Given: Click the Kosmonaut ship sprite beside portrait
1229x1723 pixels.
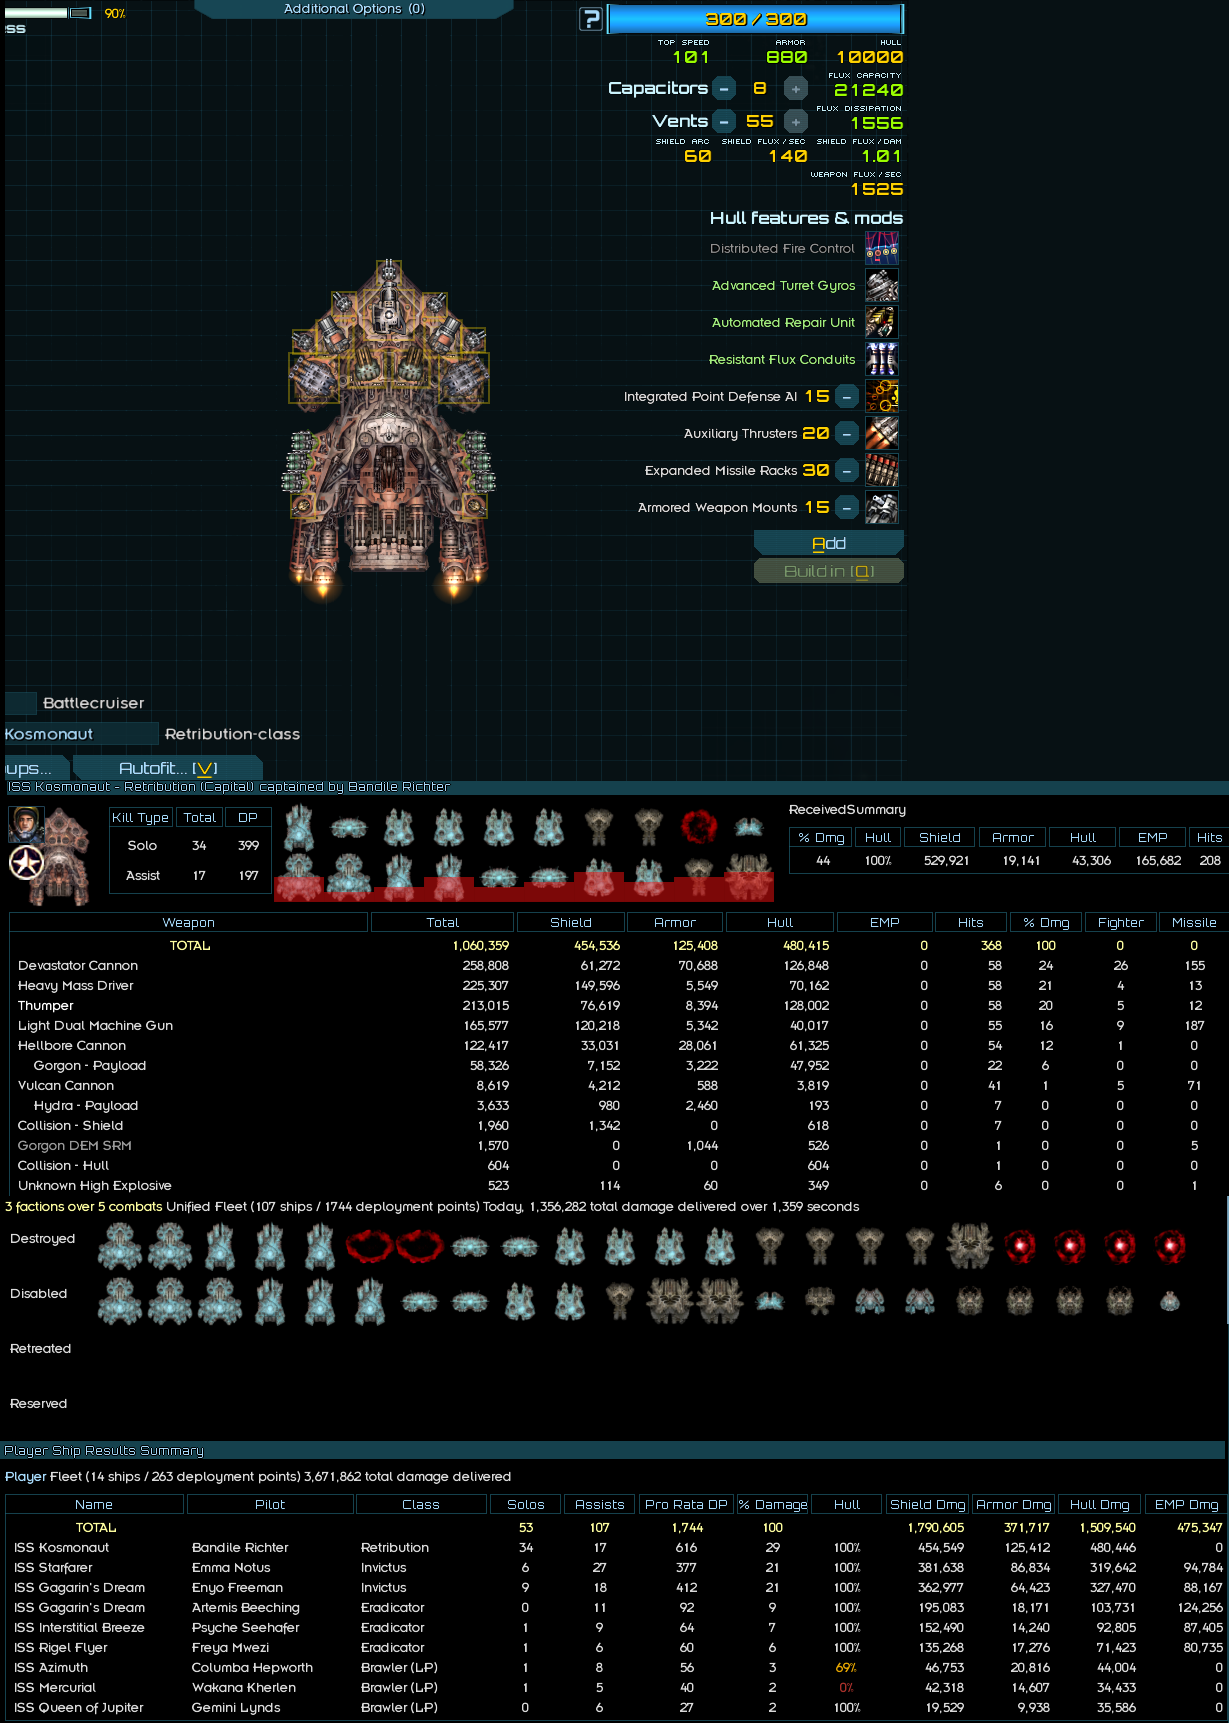Looking at the screenshot, I should pos(68,856).
